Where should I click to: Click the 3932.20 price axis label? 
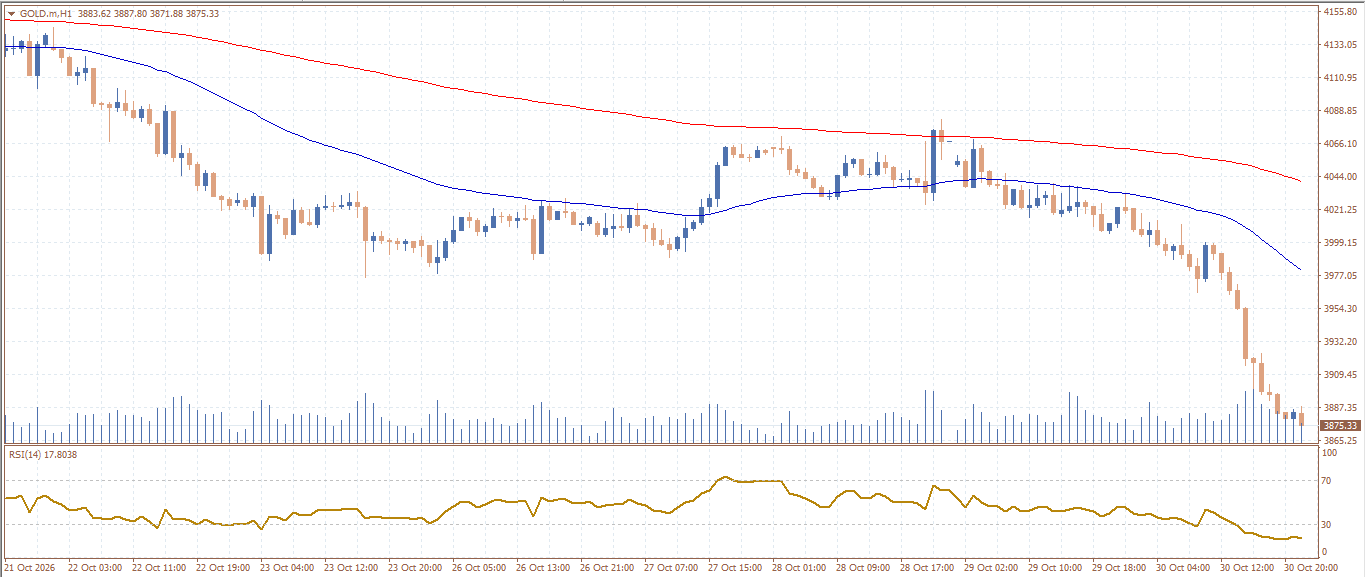pyautogui.click(x=1338, y=342)
